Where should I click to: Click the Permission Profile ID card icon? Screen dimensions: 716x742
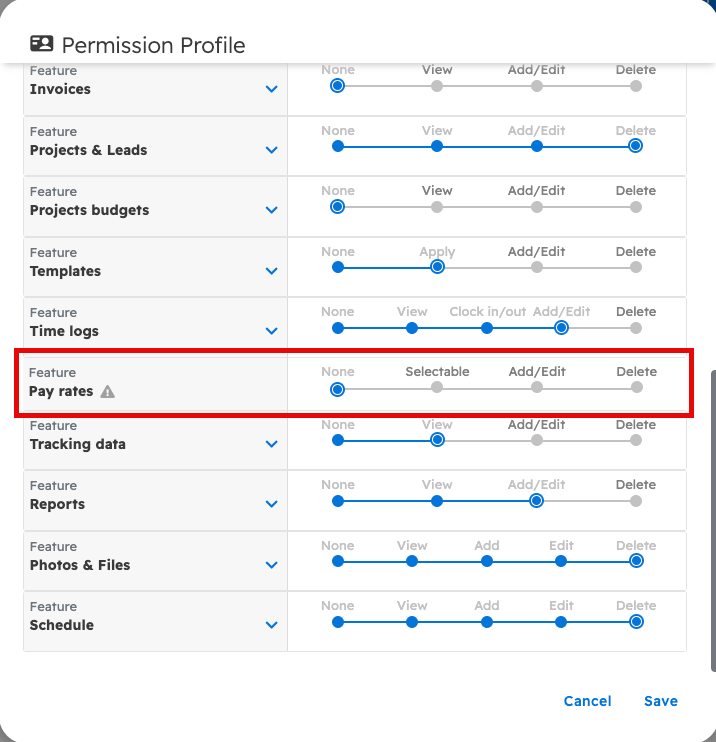pyautogui.click(x=41, y=44)
